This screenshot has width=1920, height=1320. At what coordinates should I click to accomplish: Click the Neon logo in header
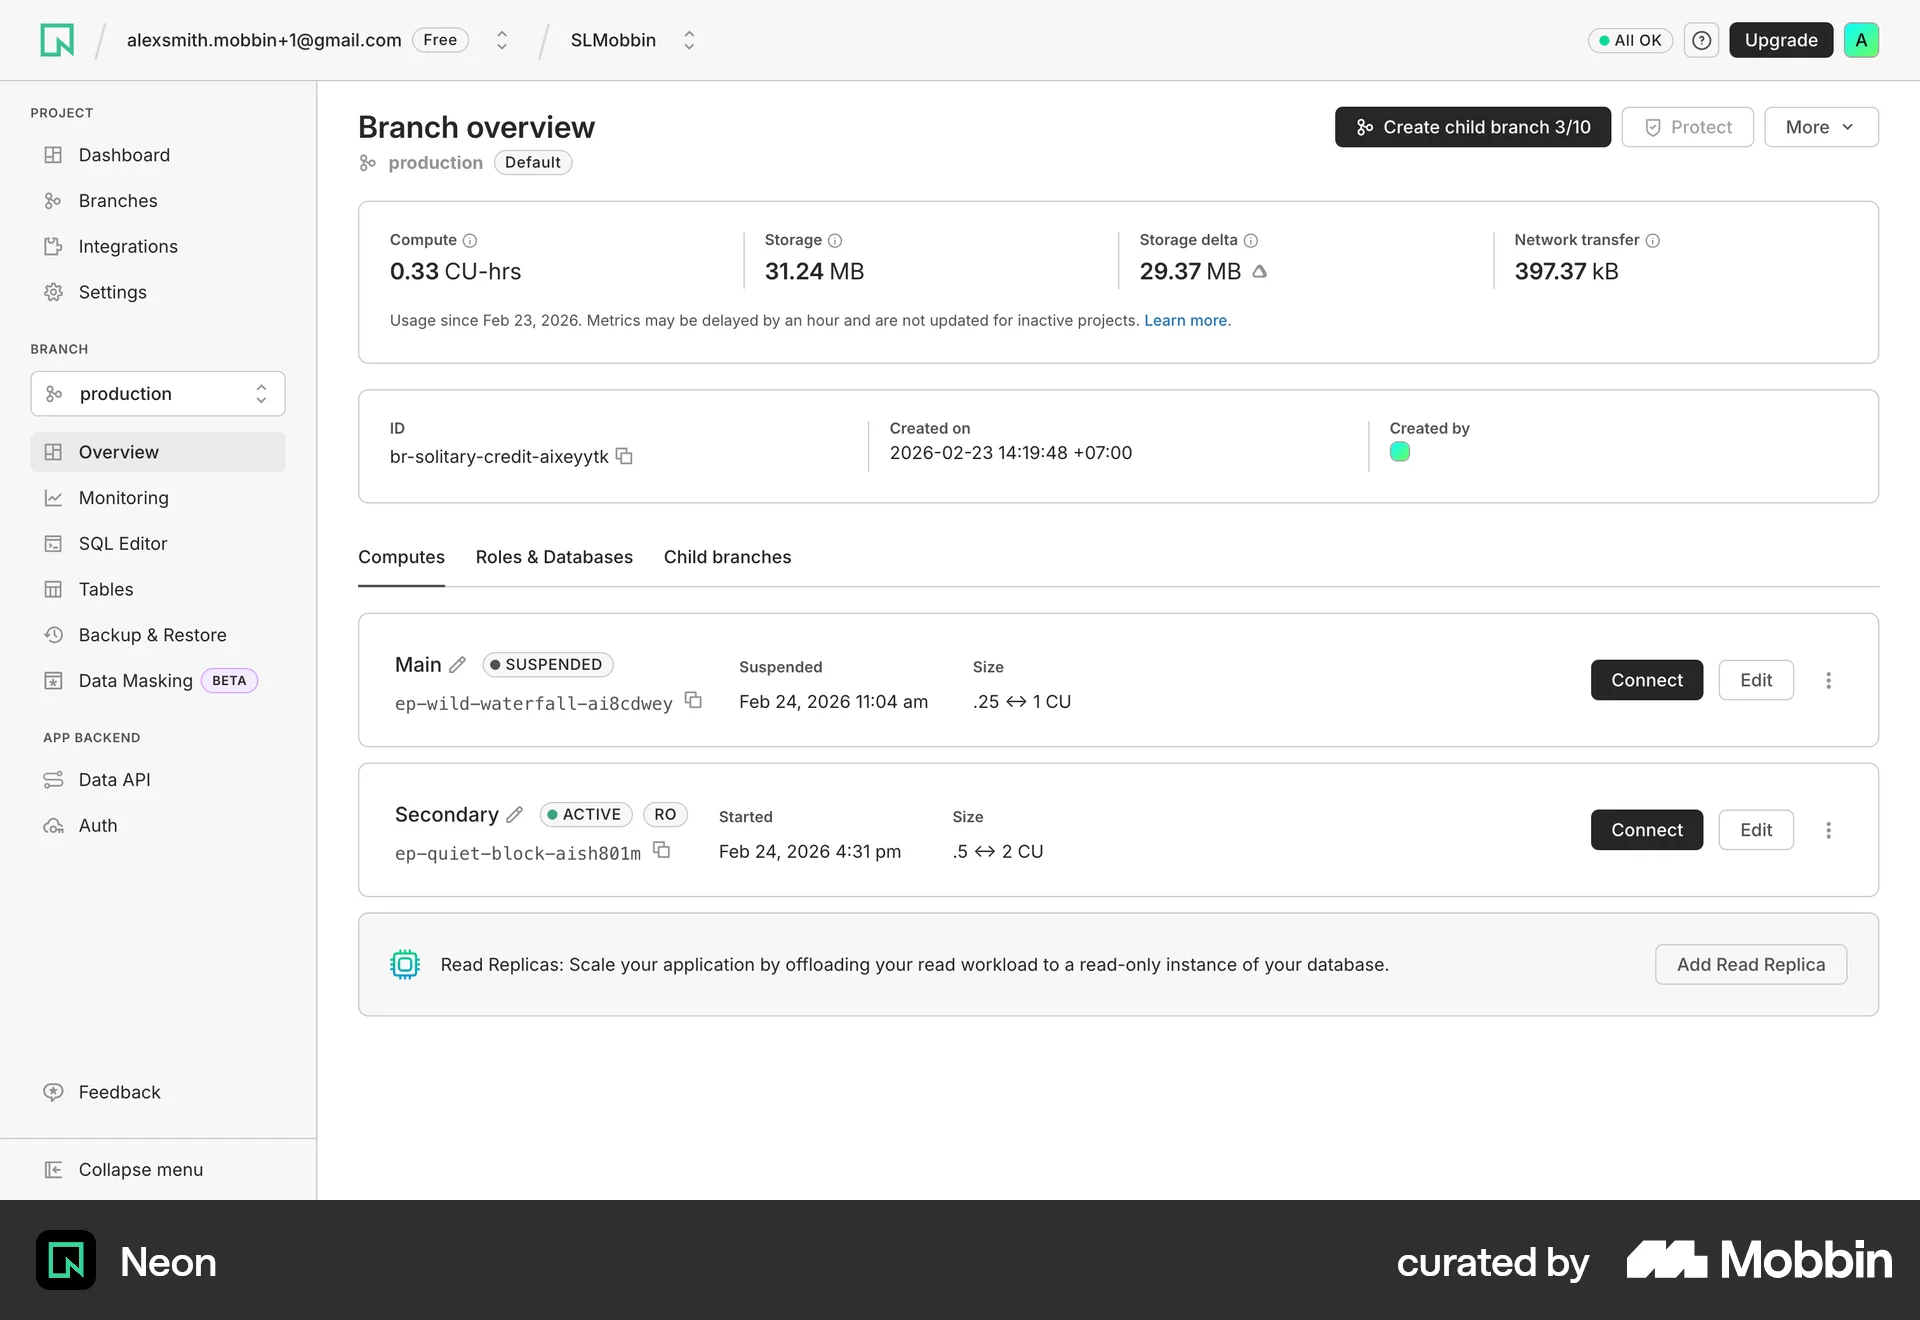57,40
